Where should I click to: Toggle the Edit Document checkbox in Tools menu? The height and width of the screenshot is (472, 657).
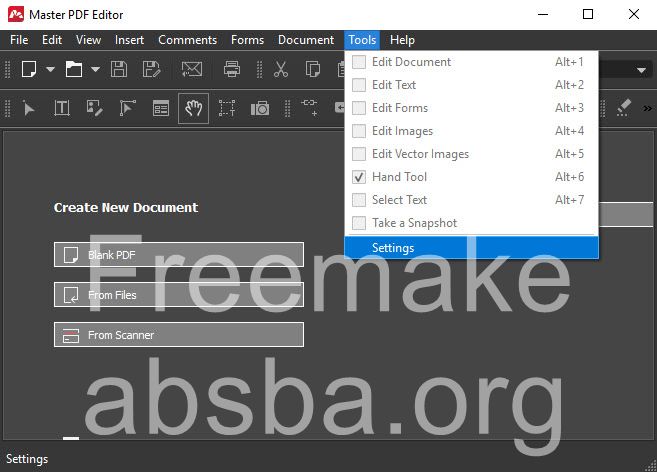pos(359,62)
